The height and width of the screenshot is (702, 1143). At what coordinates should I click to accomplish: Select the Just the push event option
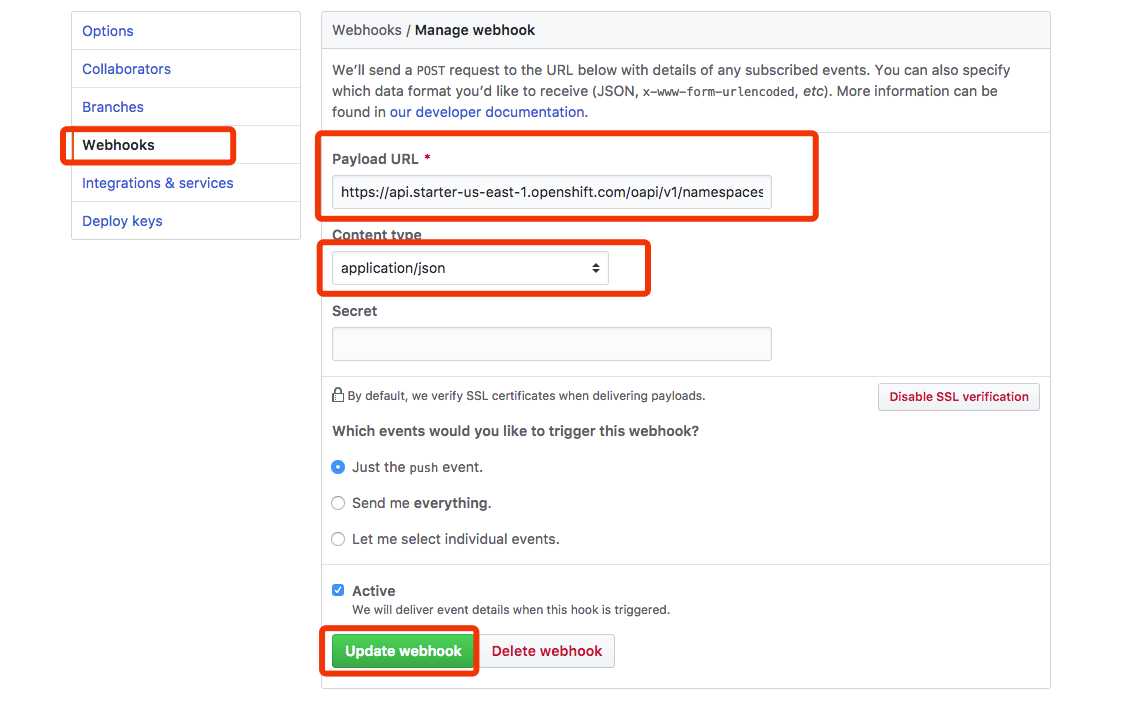[x=338, y=467]
